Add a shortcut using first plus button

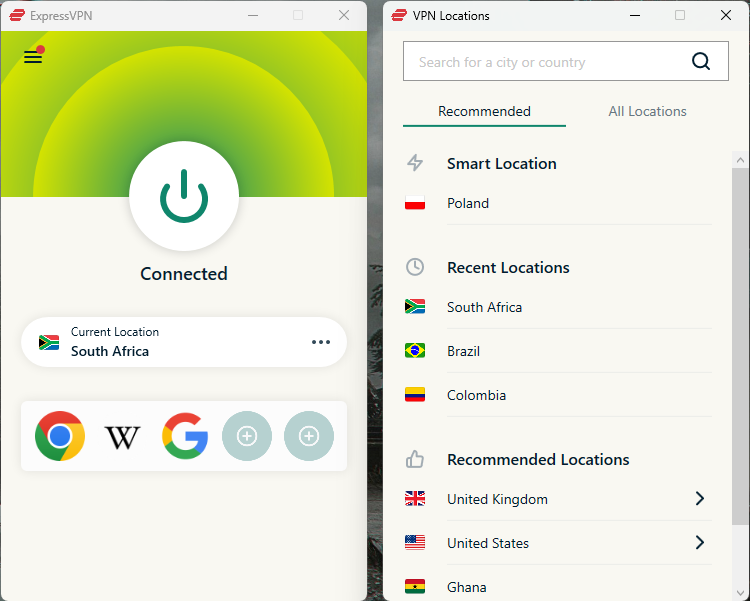tap(247, 436)
